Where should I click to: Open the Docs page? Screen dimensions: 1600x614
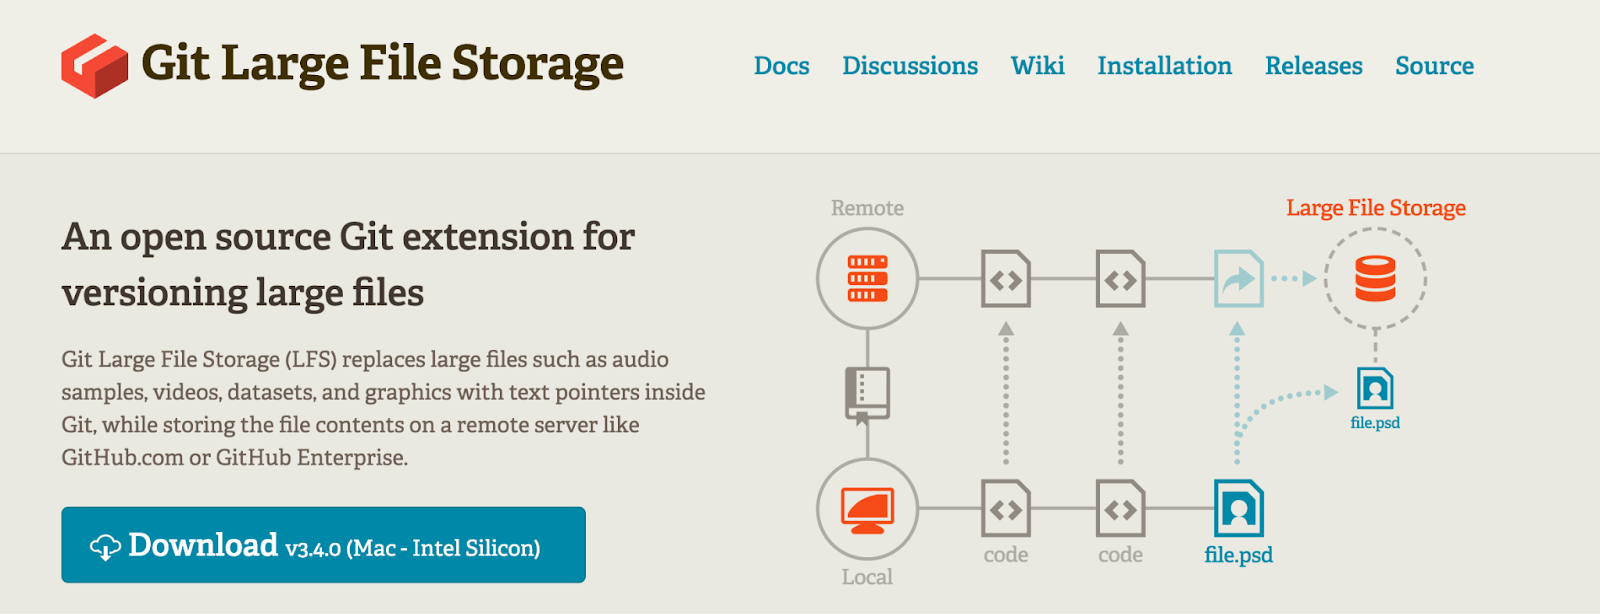click(x=781, y=66)
